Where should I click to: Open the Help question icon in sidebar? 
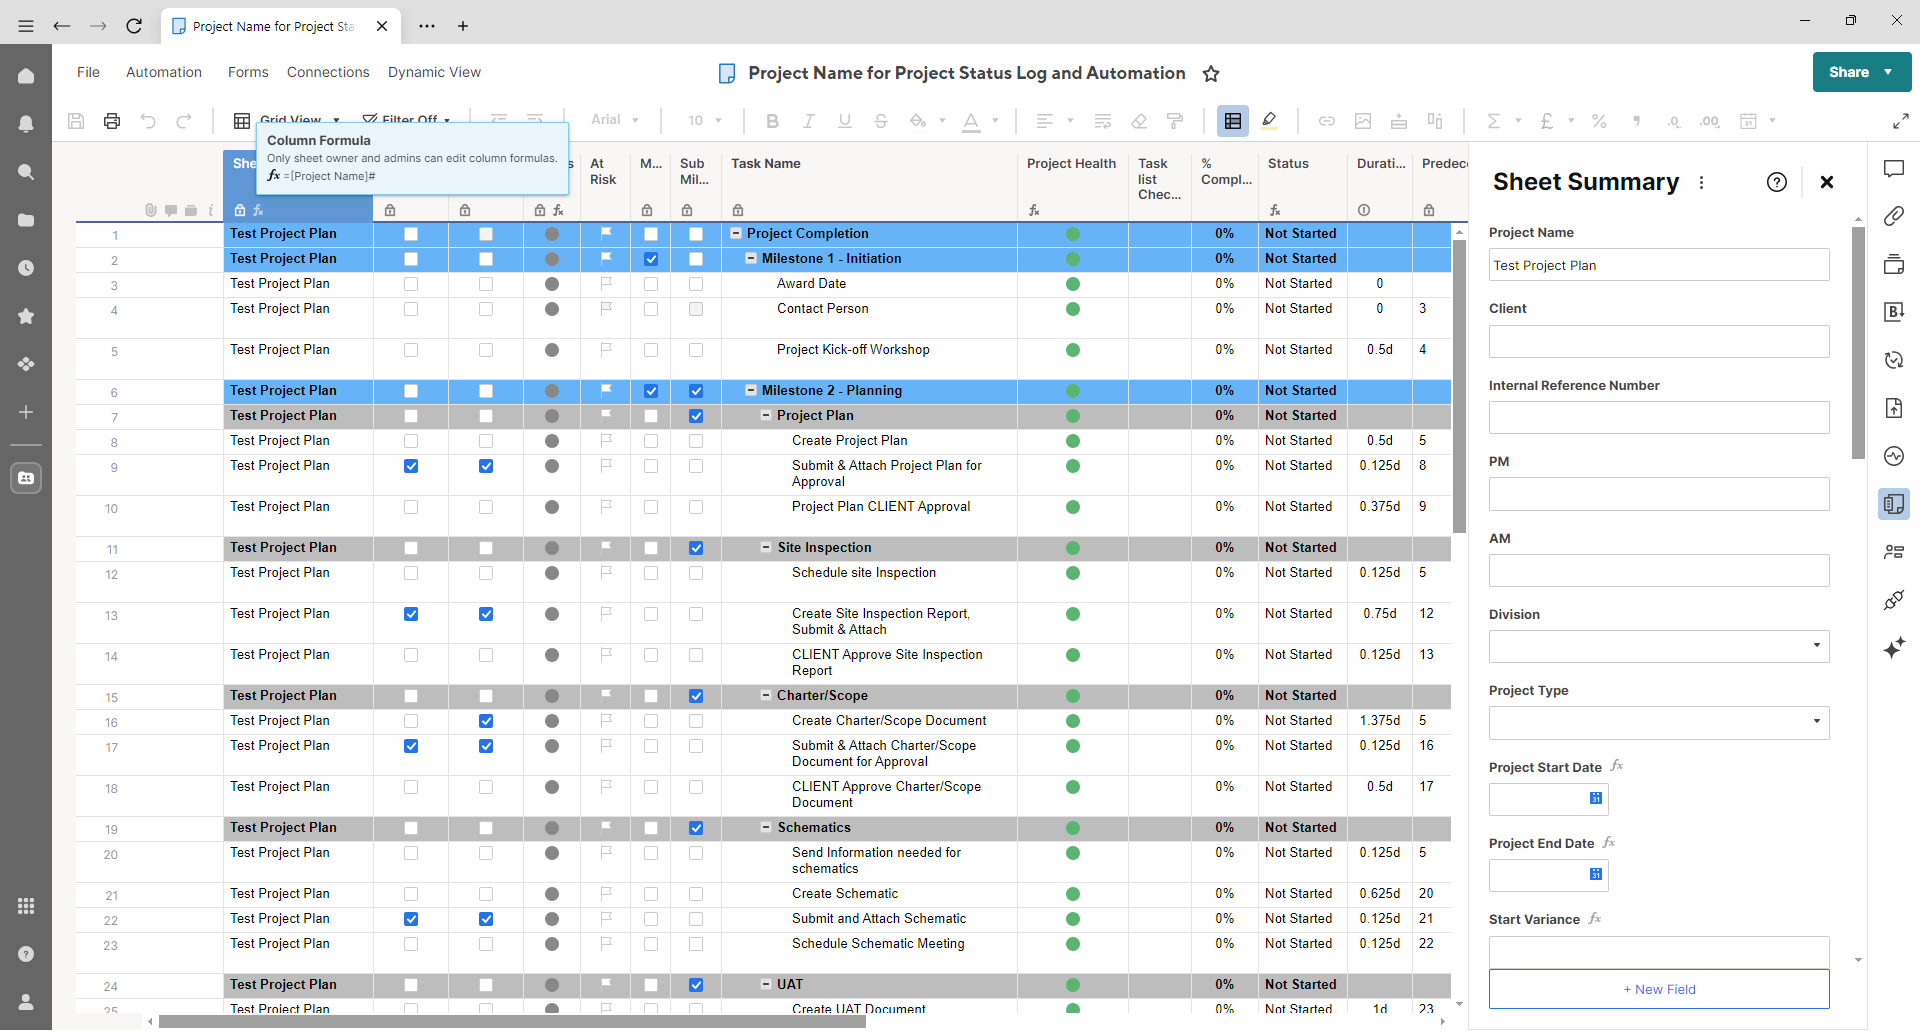(26, 954)
